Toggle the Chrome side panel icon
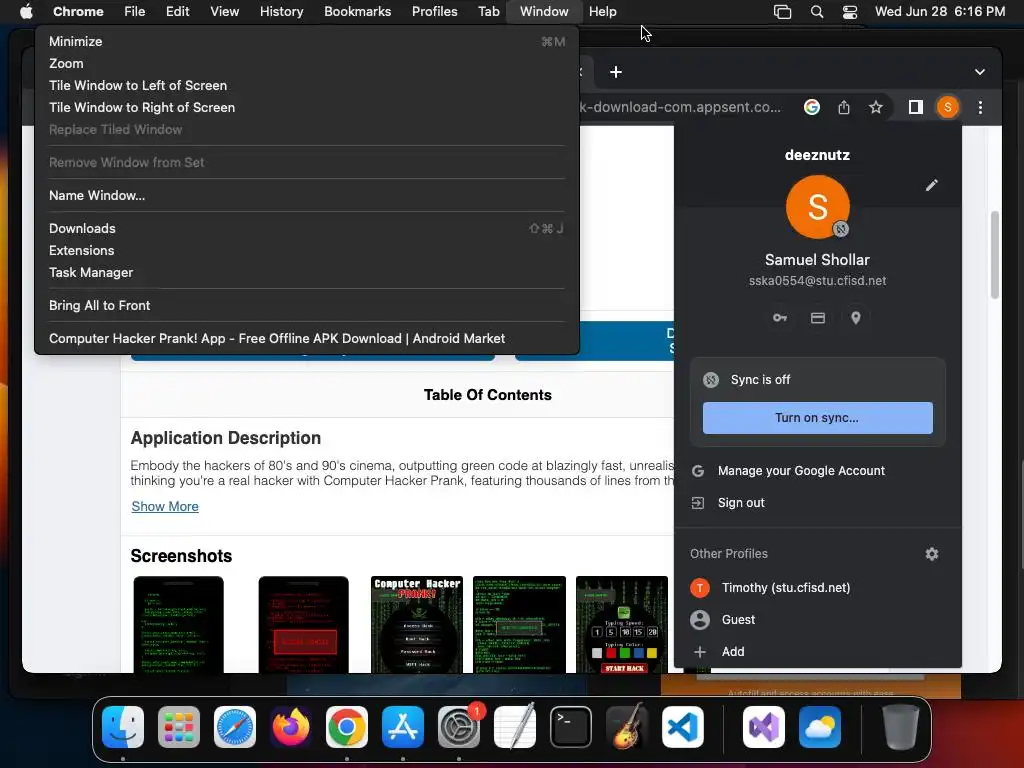 pyautogui.click(x=916, y=107)
